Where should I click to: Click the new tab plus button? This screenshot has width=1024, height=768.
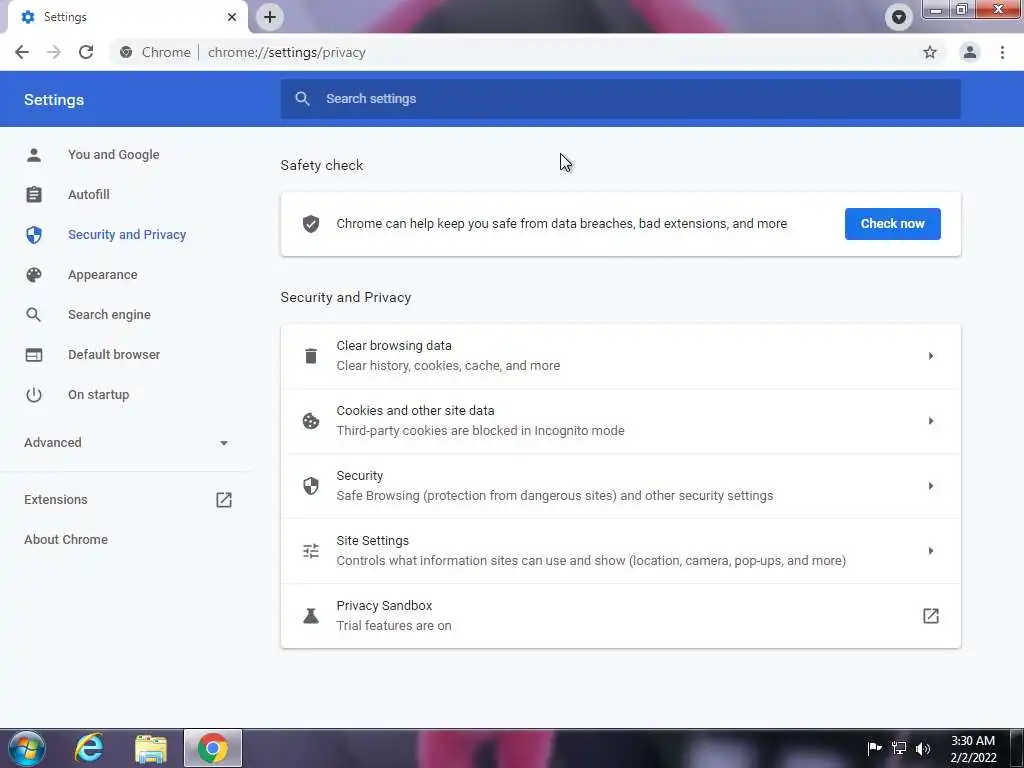coord(270,17)
